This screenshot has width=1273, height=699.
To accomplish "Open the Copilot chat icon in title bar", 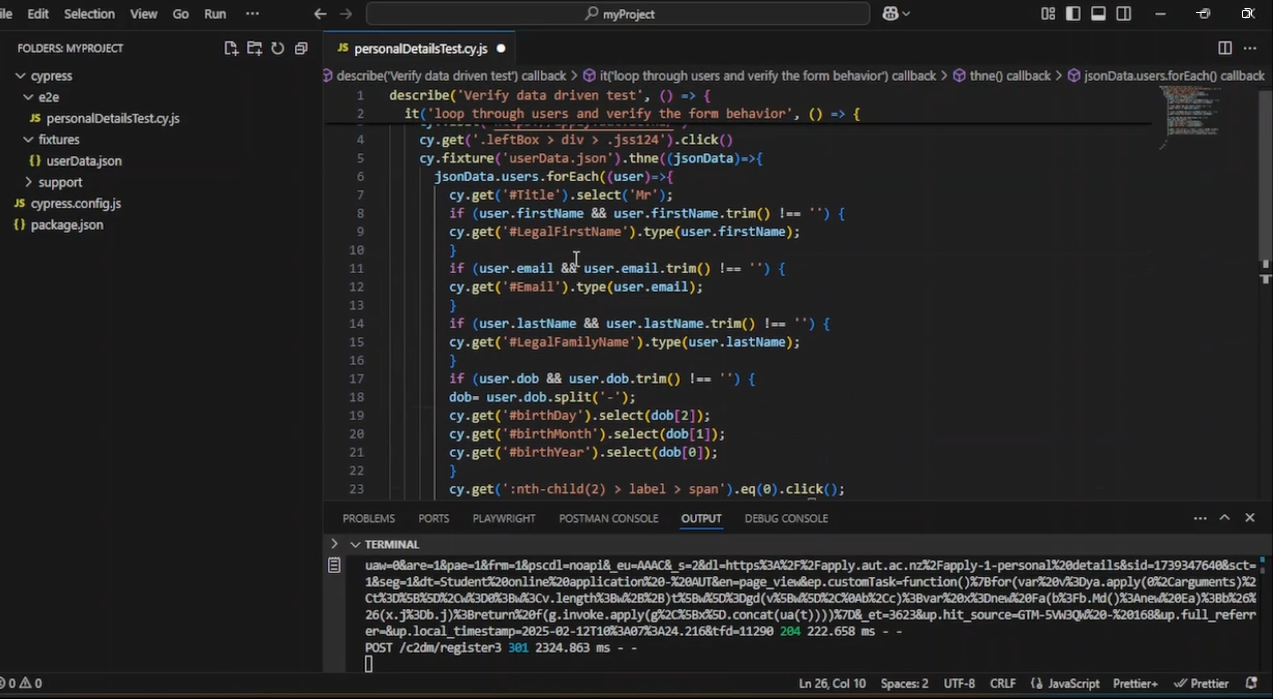I will click(890, 14).
